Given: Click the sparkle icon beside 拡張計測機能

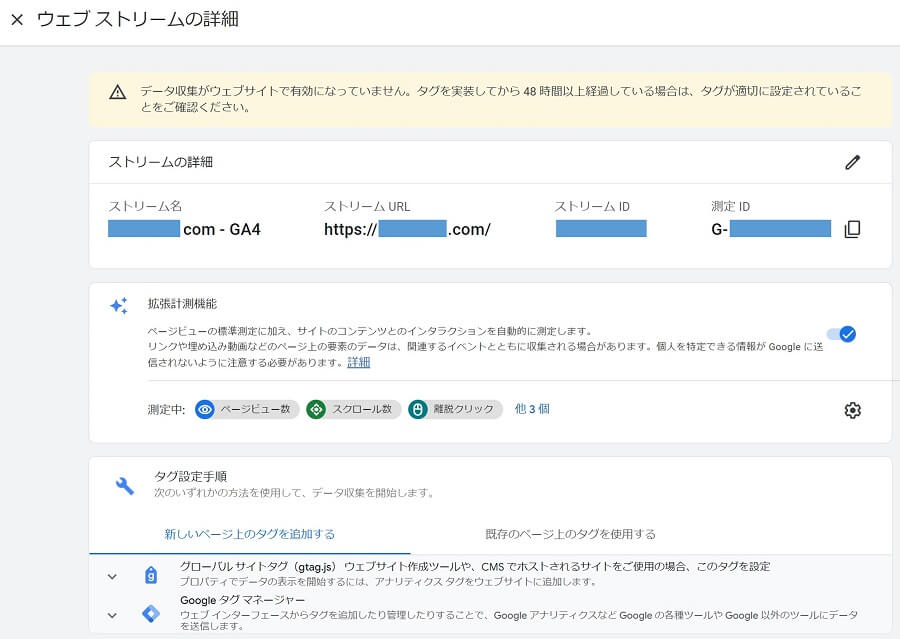Looking at the screenshot, I should [x=119, y=305].
